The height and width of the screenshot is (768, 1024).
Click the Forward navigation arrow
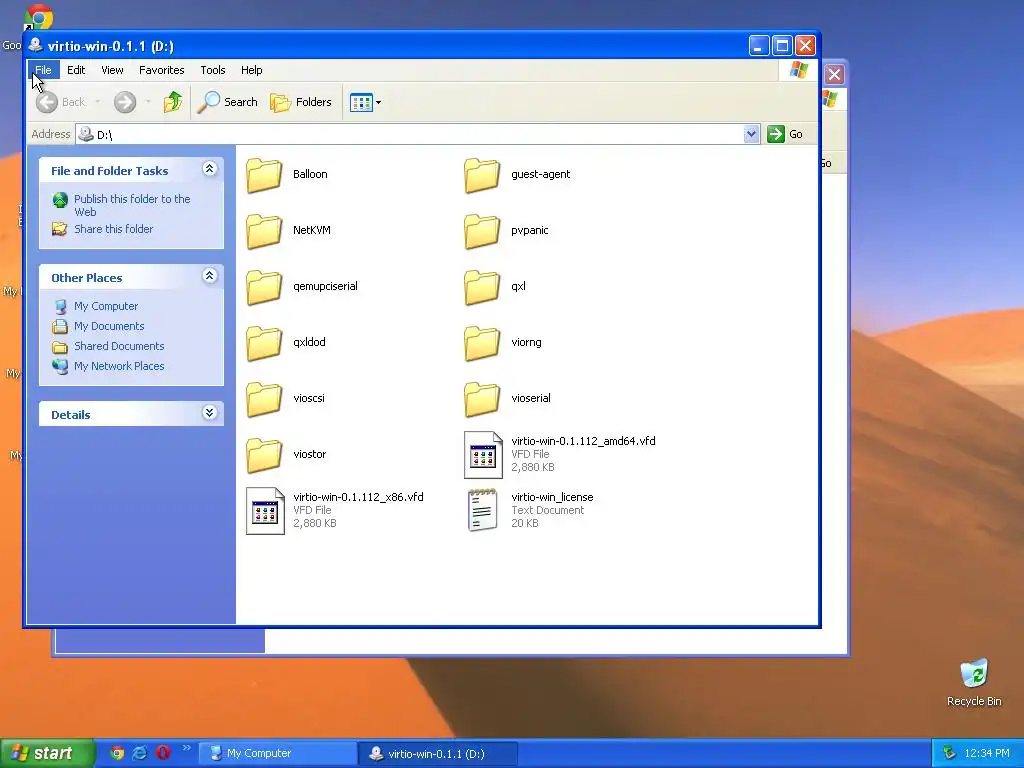pos(125,102)
